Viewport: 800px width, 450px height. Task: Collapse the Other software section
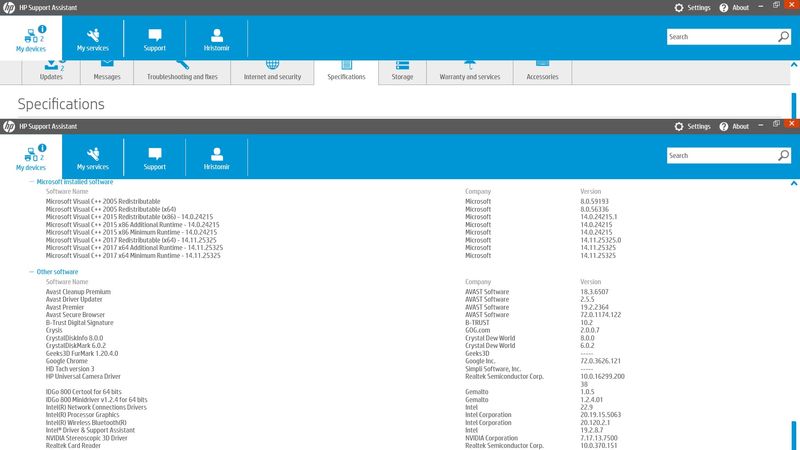click(x=32, y=272)
